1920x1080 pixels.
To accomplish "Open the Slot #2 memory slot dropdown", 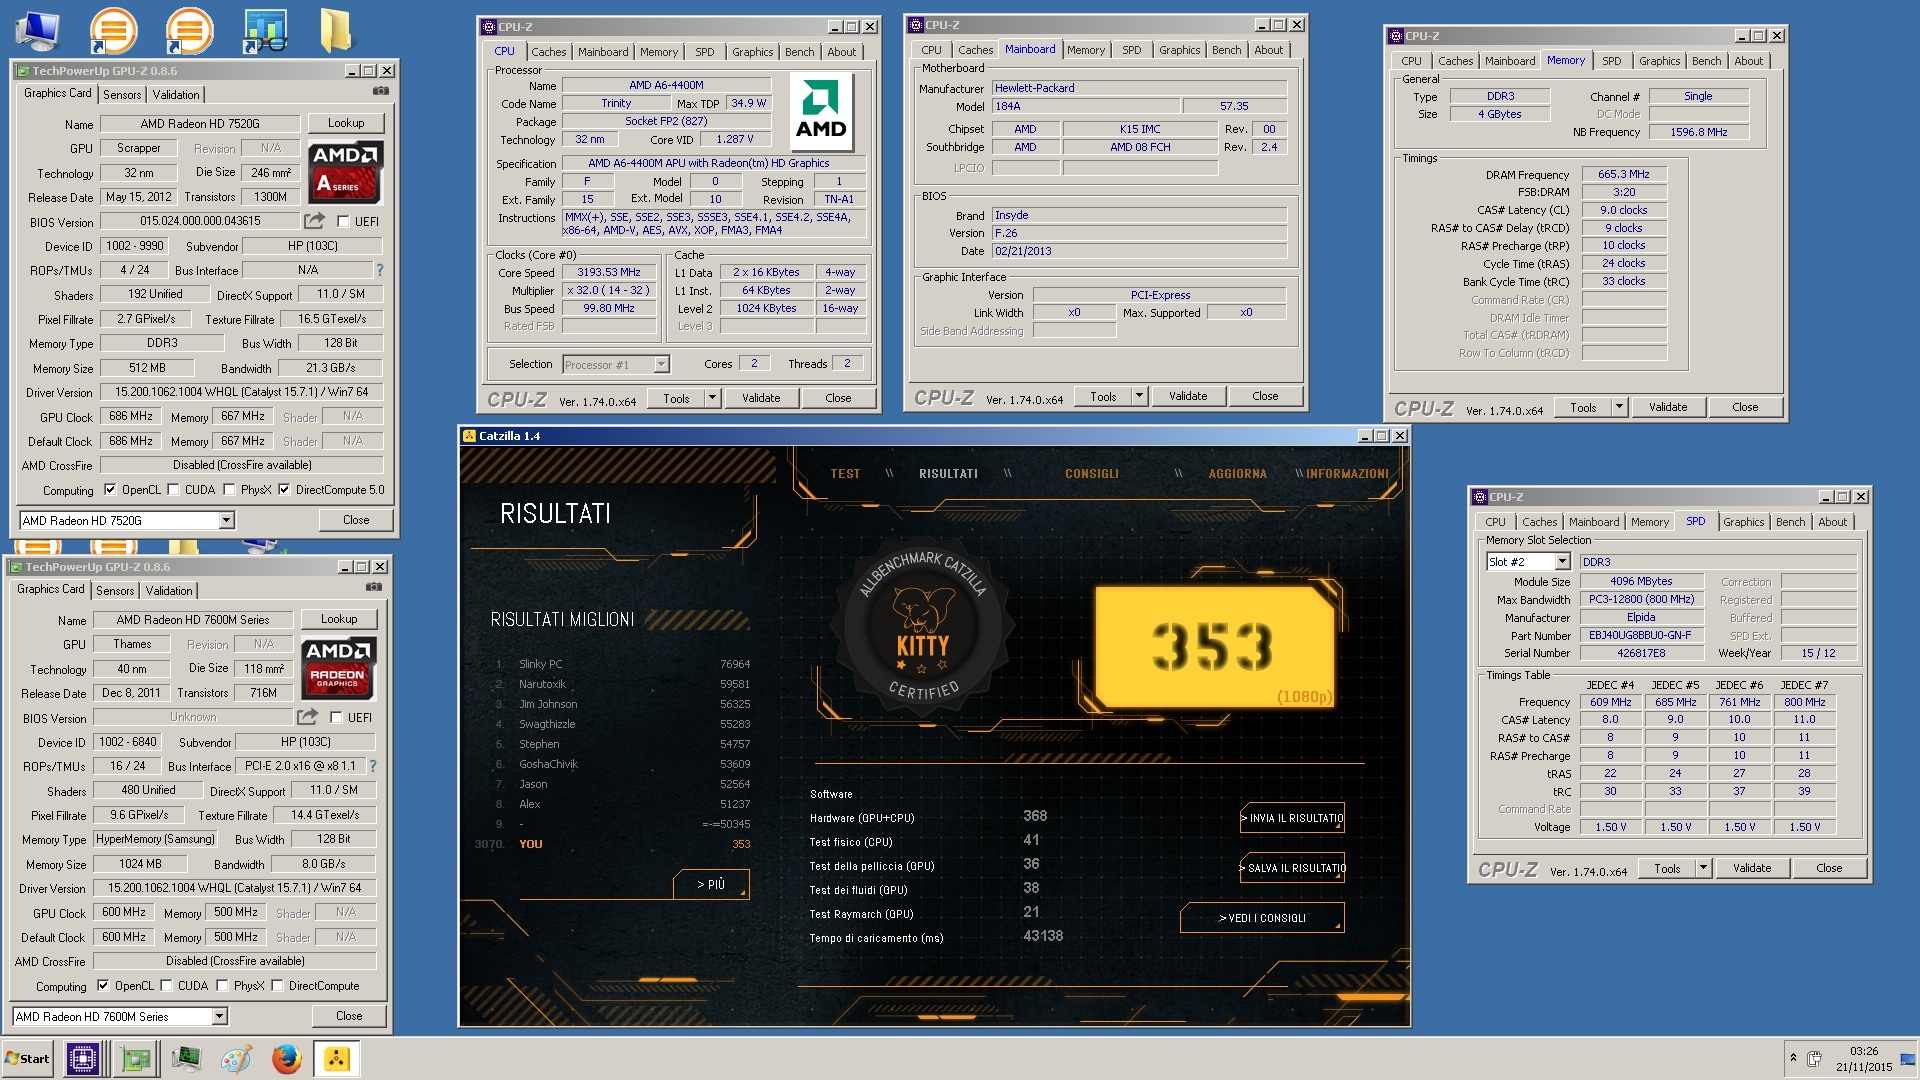I will [x=1562, y=562].
